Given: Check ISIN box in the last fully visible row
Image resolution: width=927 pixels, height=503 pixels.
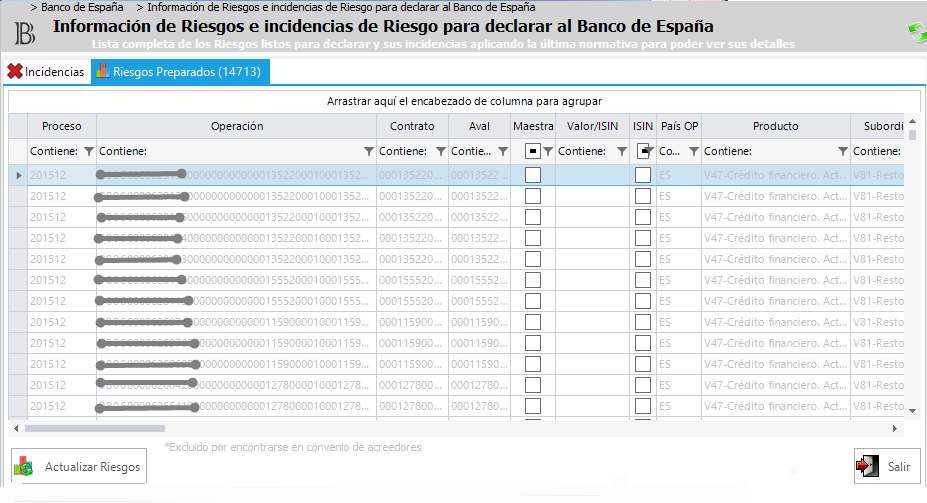Looking at the screenshot, I should point(643,406).
